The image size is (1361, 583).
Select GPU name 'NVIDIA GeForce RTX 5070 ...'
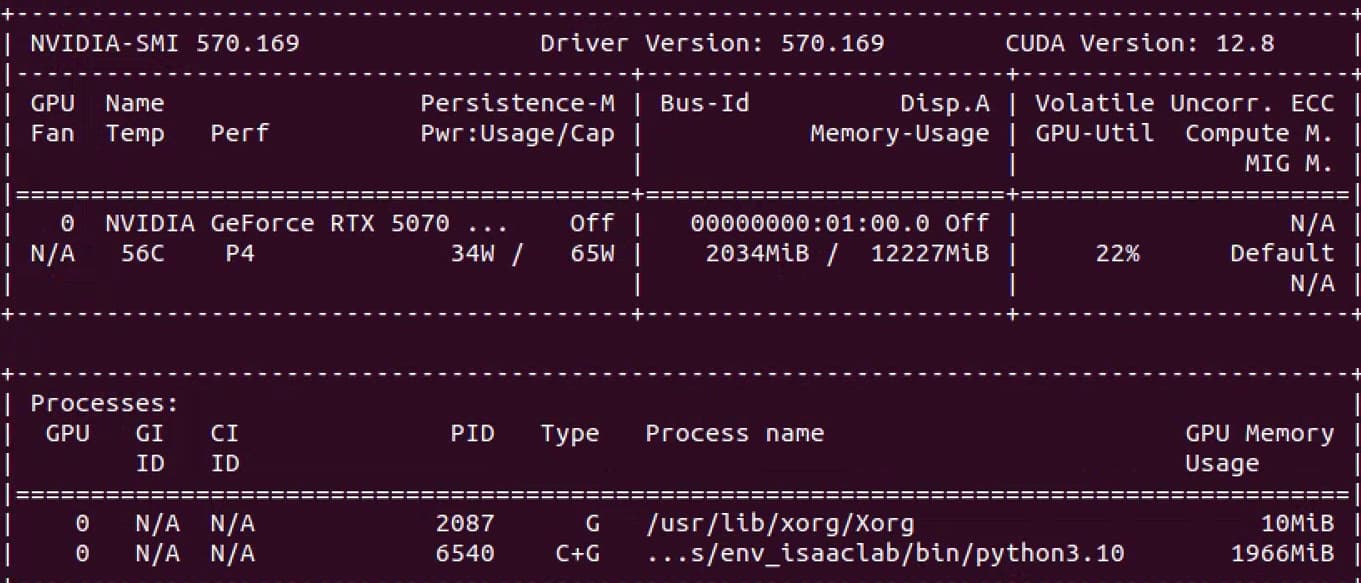pos(306,223)
